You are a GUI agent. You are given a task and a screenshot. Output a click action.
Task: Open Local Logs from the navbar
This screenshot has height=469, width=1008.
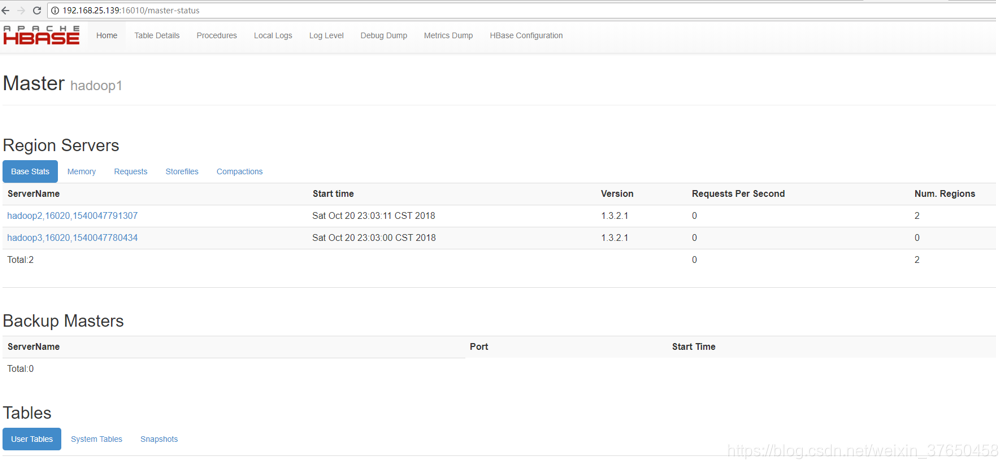[273, 36]
